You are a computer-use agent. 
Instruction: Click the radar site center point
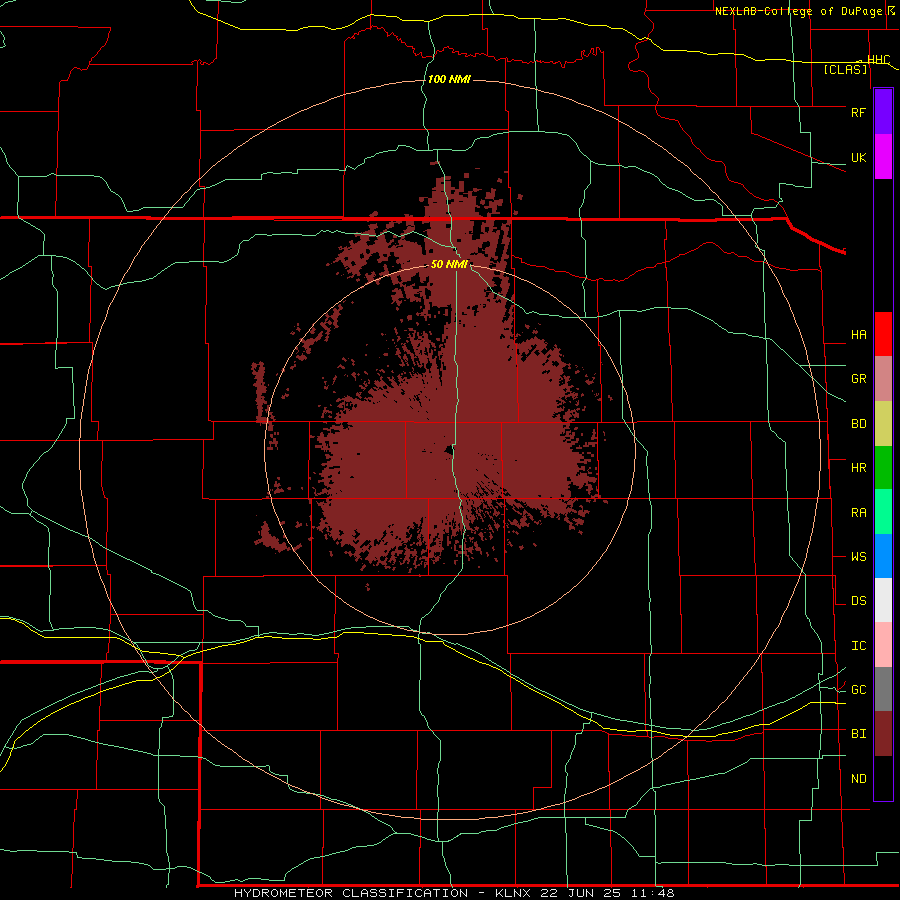(449, 451)
